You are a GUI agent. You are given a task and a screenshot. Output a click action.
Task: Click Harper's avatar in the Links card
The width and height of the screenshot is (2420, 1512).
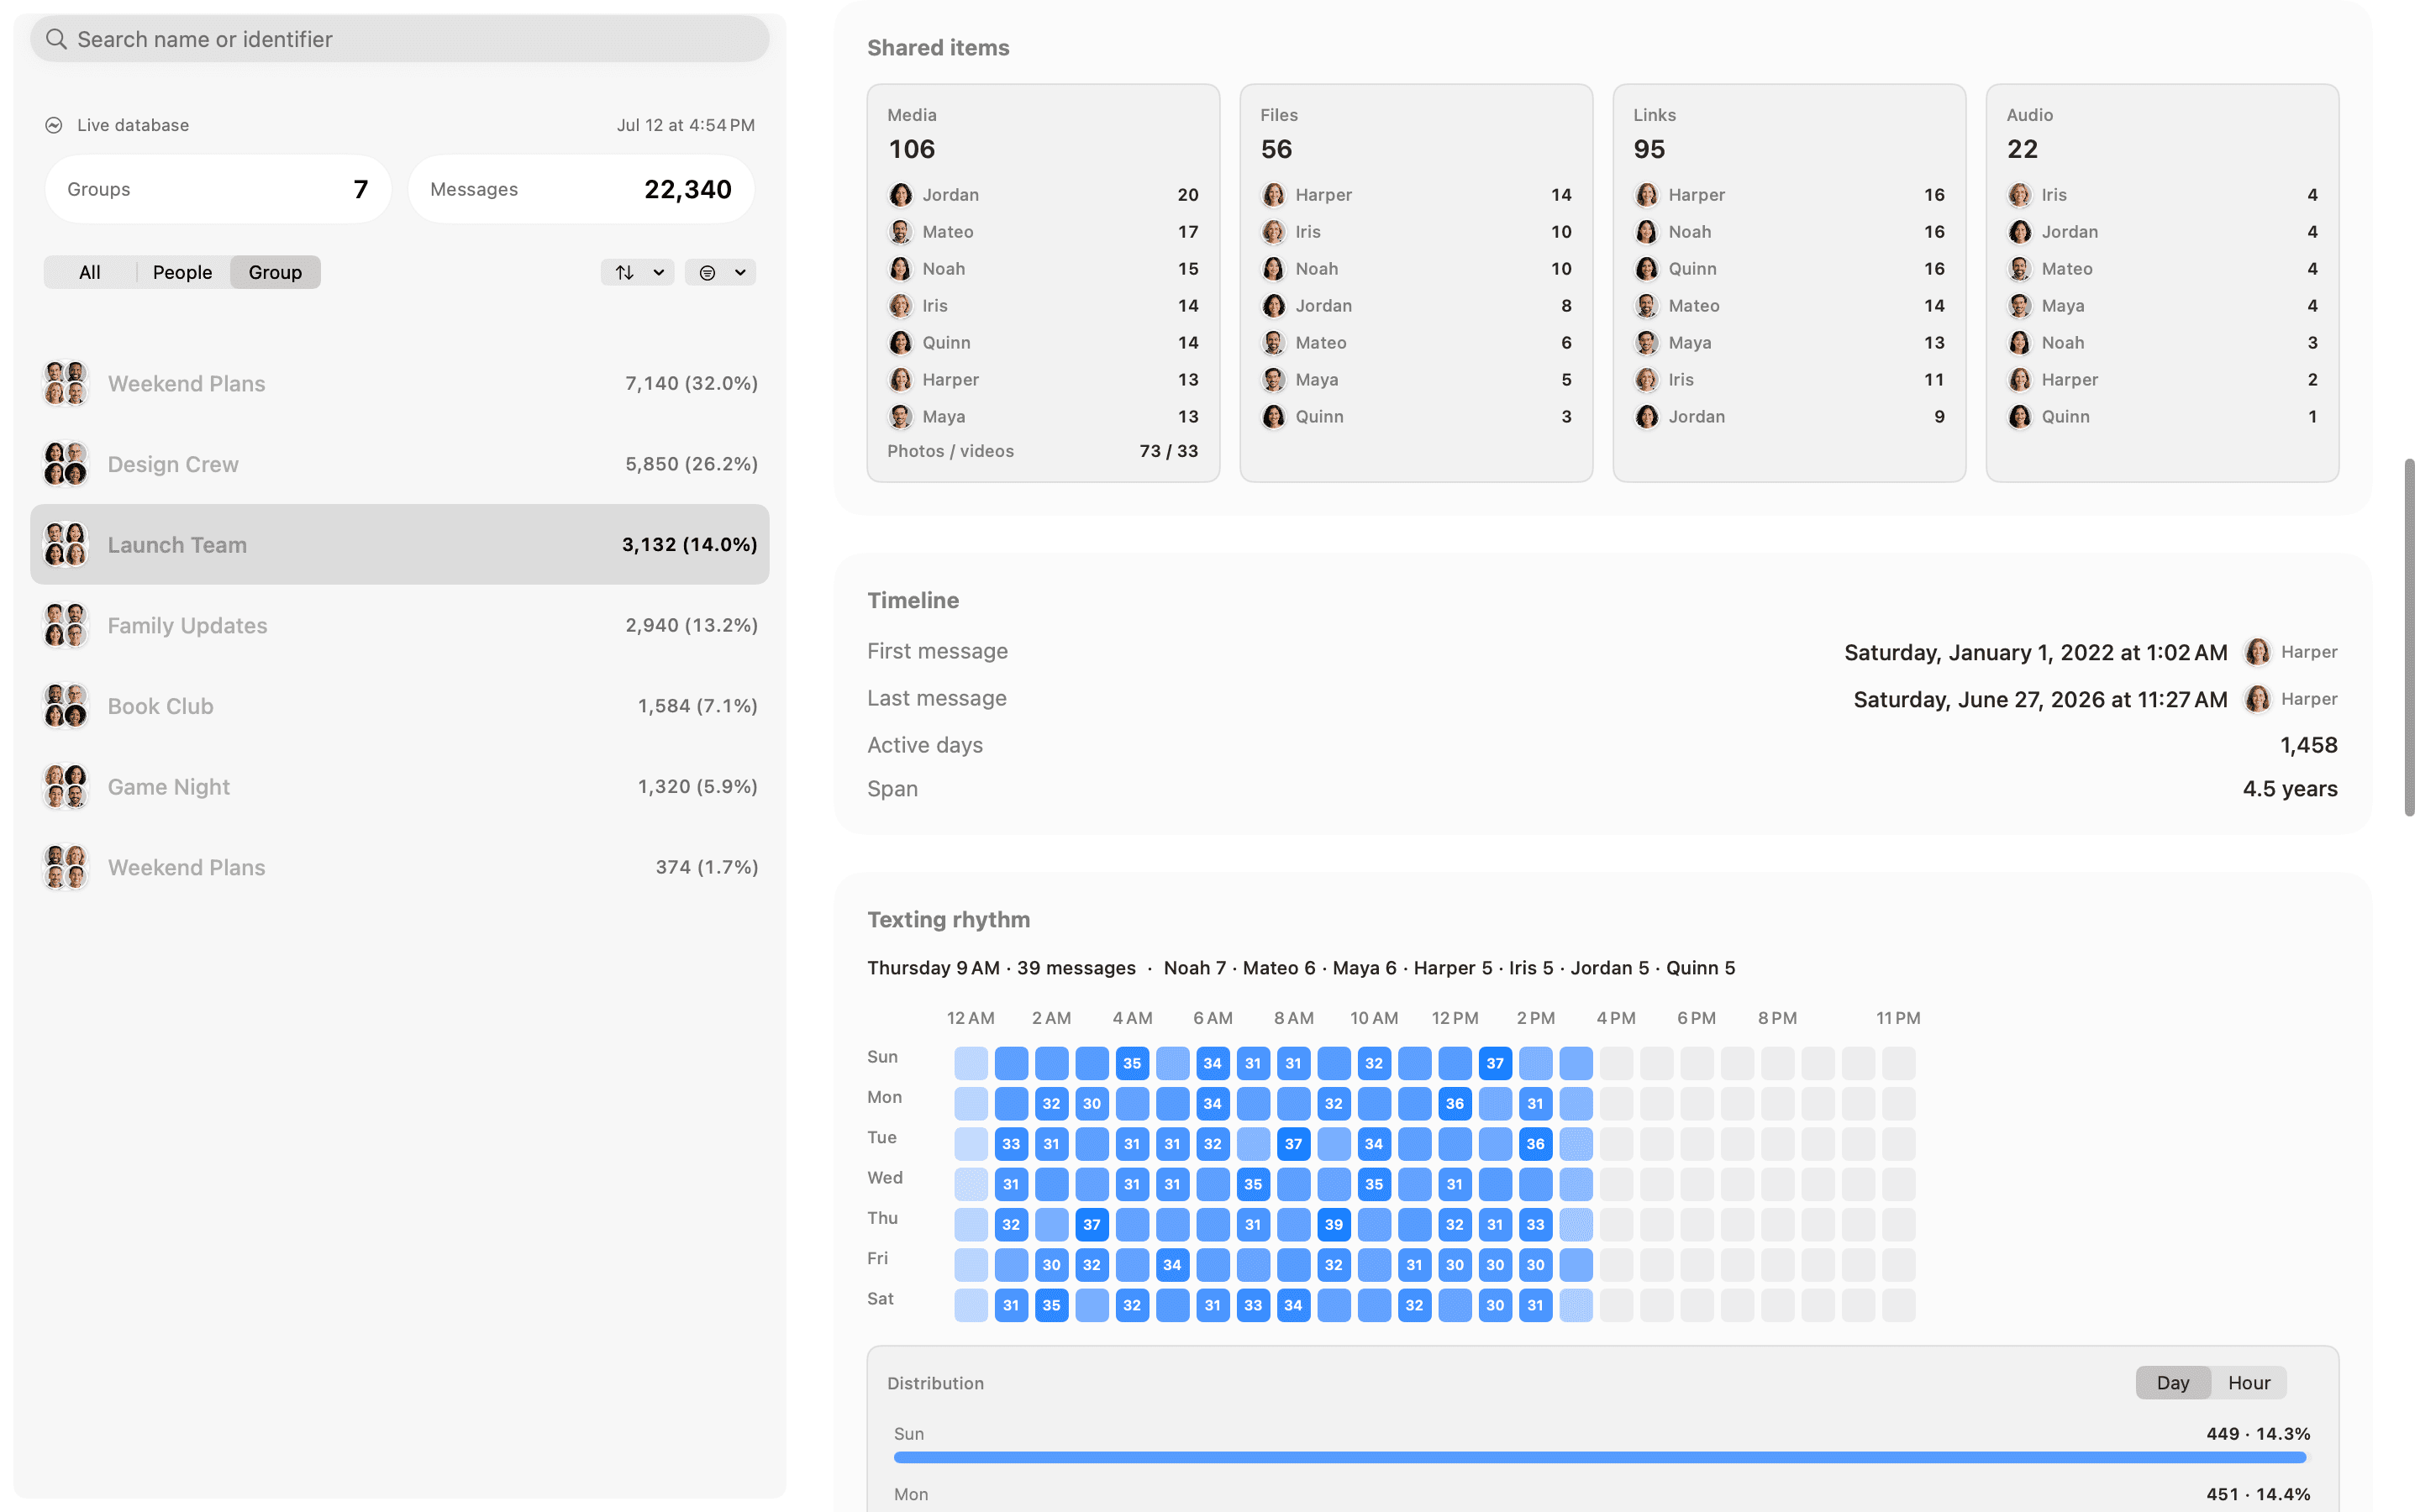1647,195
